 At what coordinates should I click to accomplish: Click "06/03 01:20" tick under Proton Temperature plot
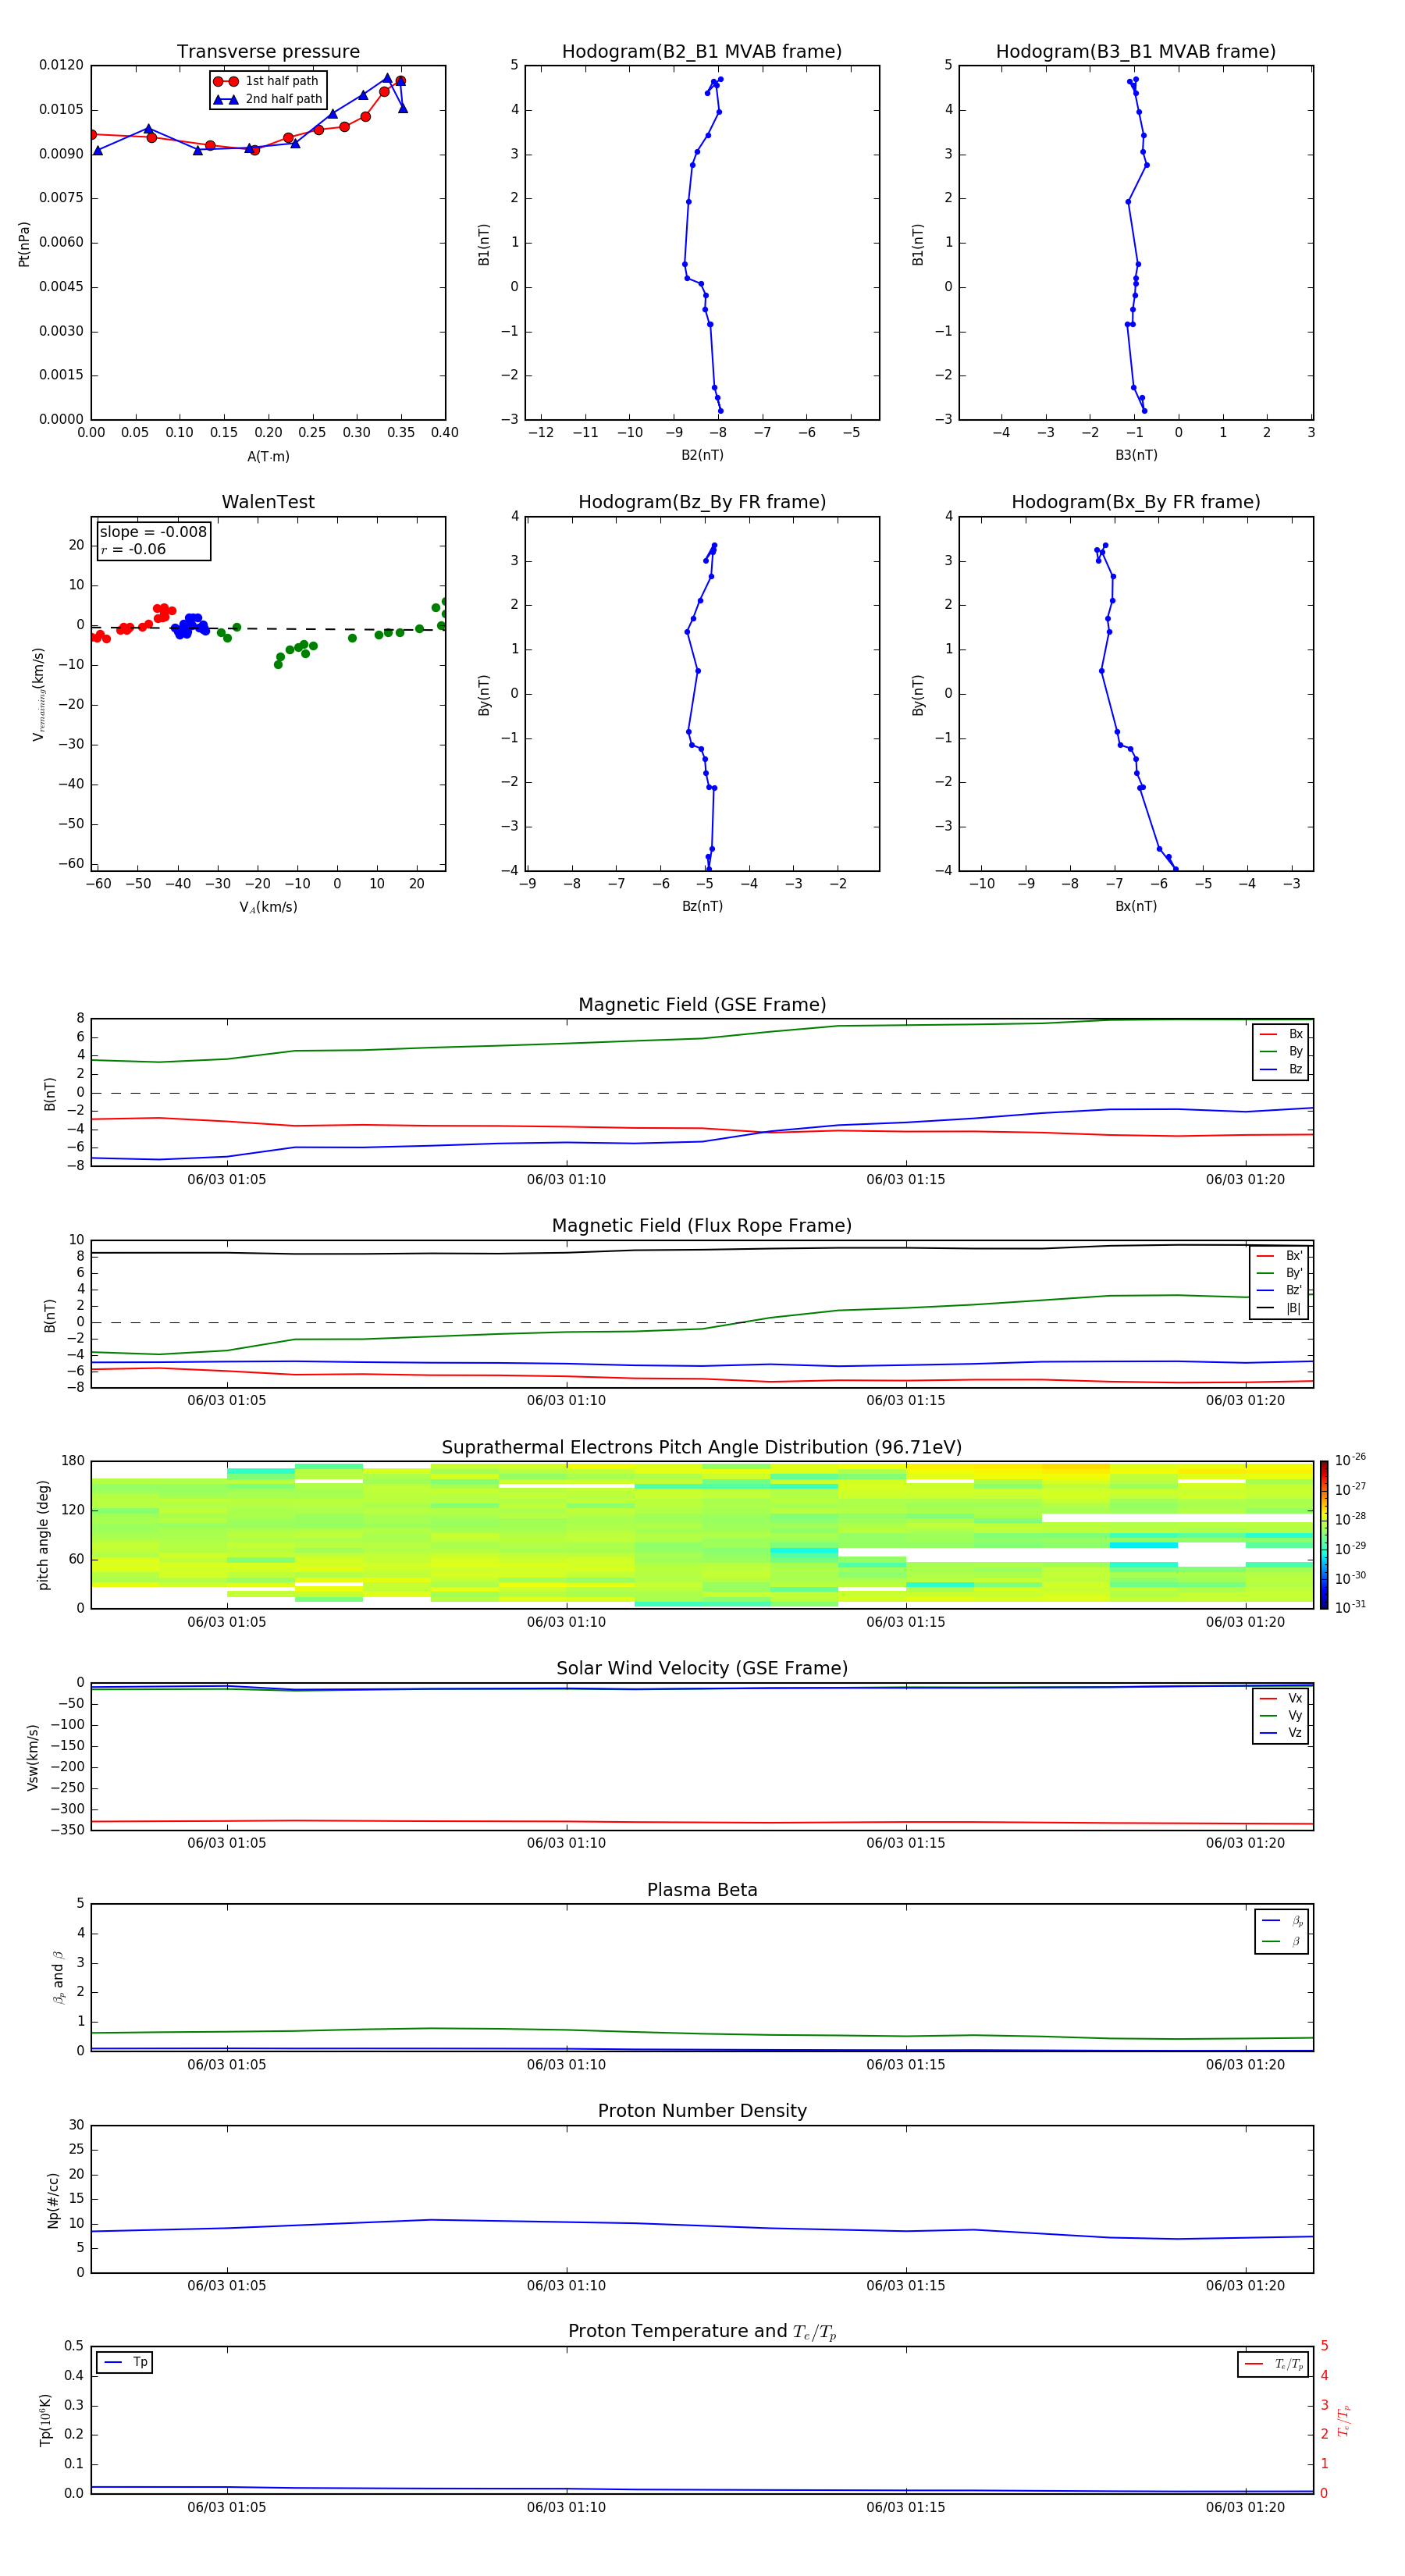tap(1245, 2507)
